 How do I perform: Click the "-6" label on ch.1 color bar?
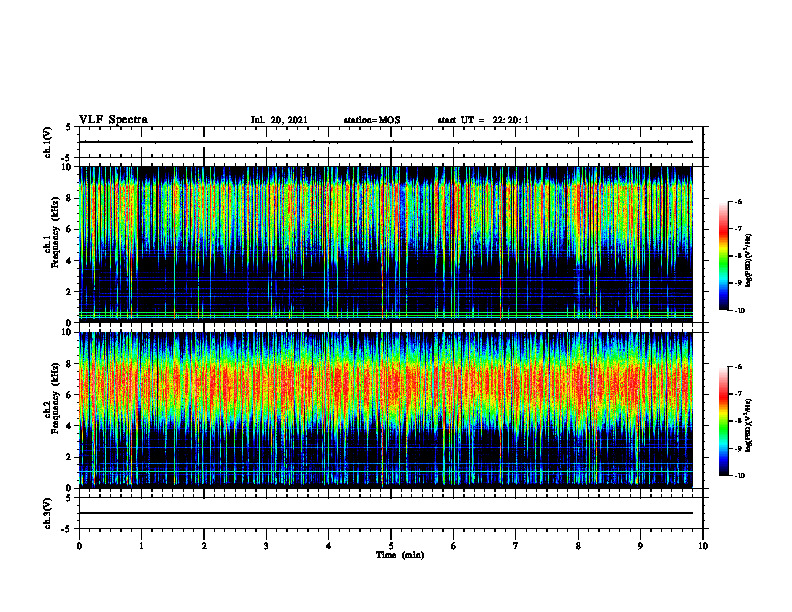738,202
